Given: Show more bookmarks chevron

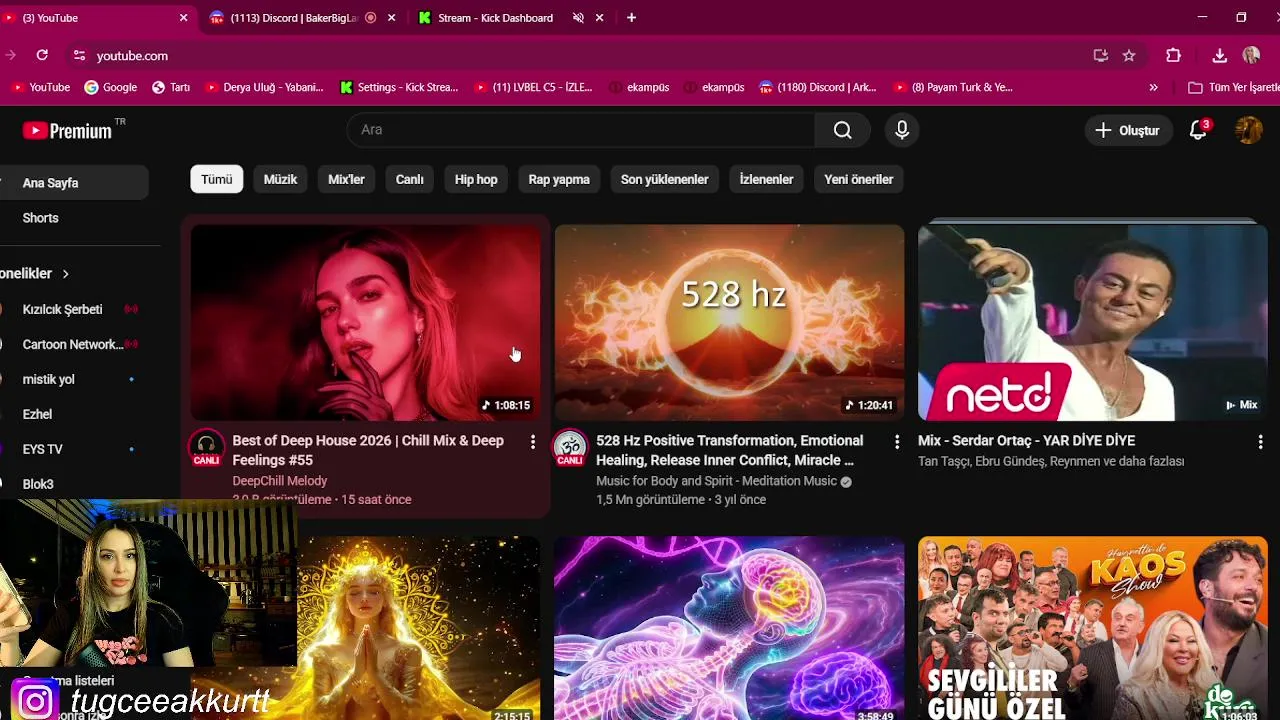Looking at the screenshot, I should [x=1153, y=87].
